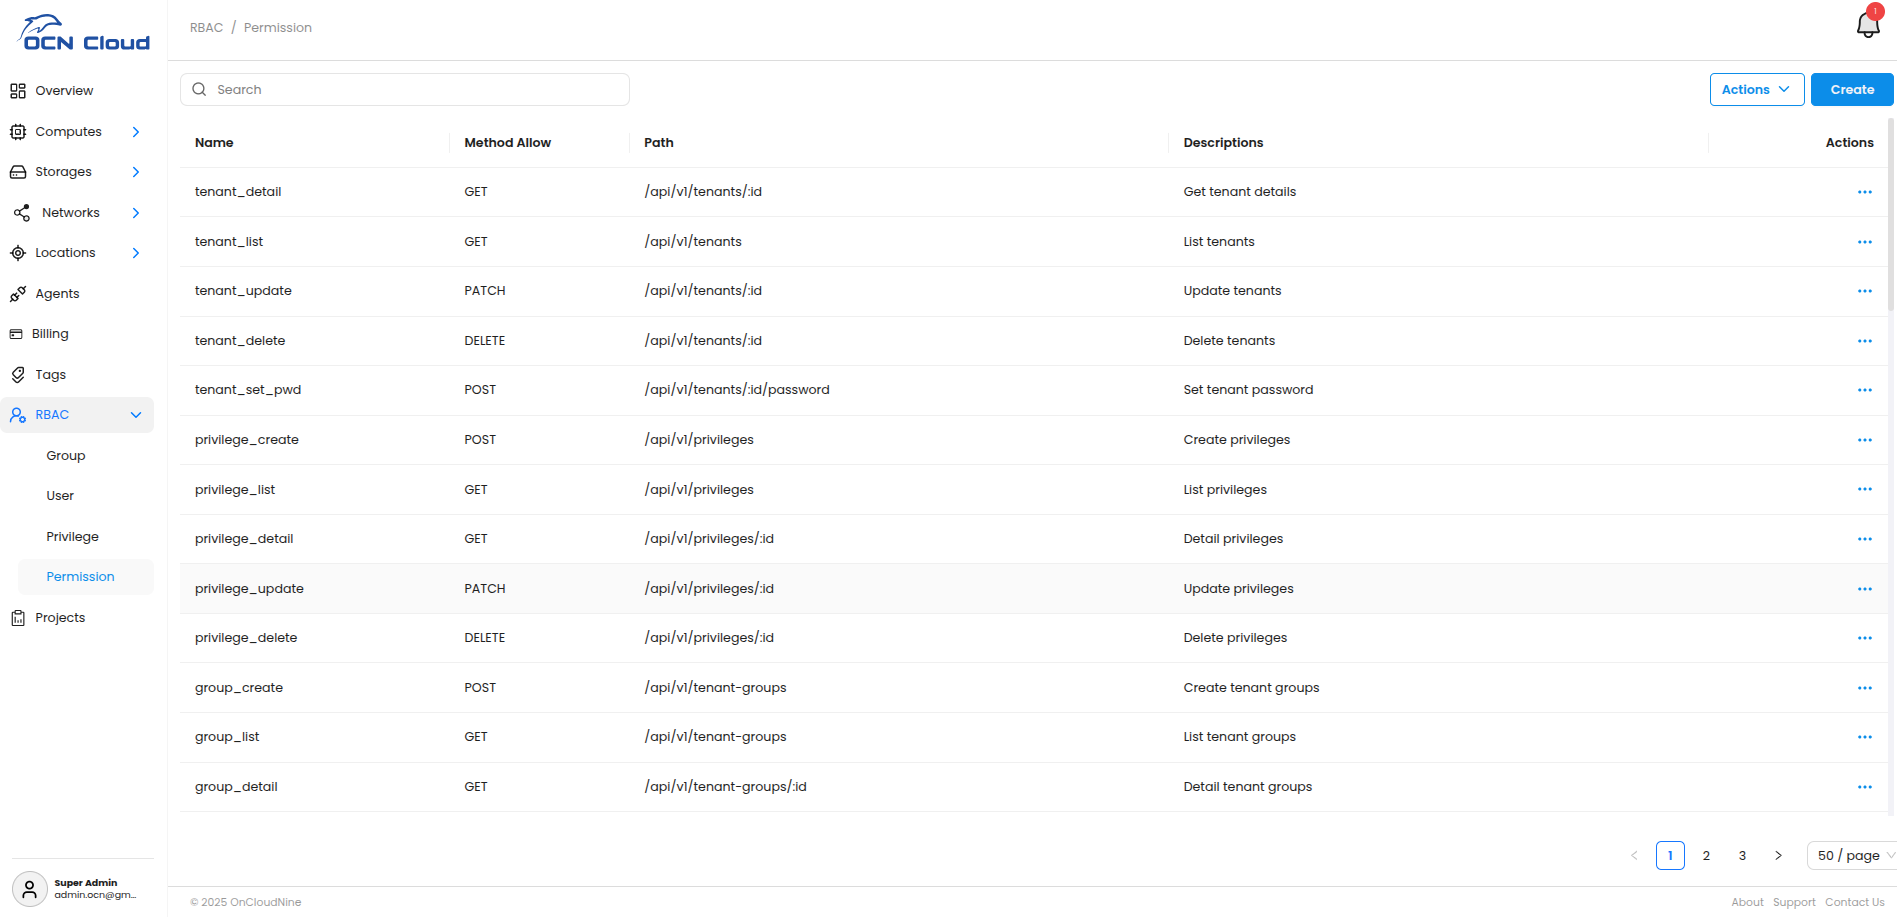Click the Super Admin avatar icon

29,888
